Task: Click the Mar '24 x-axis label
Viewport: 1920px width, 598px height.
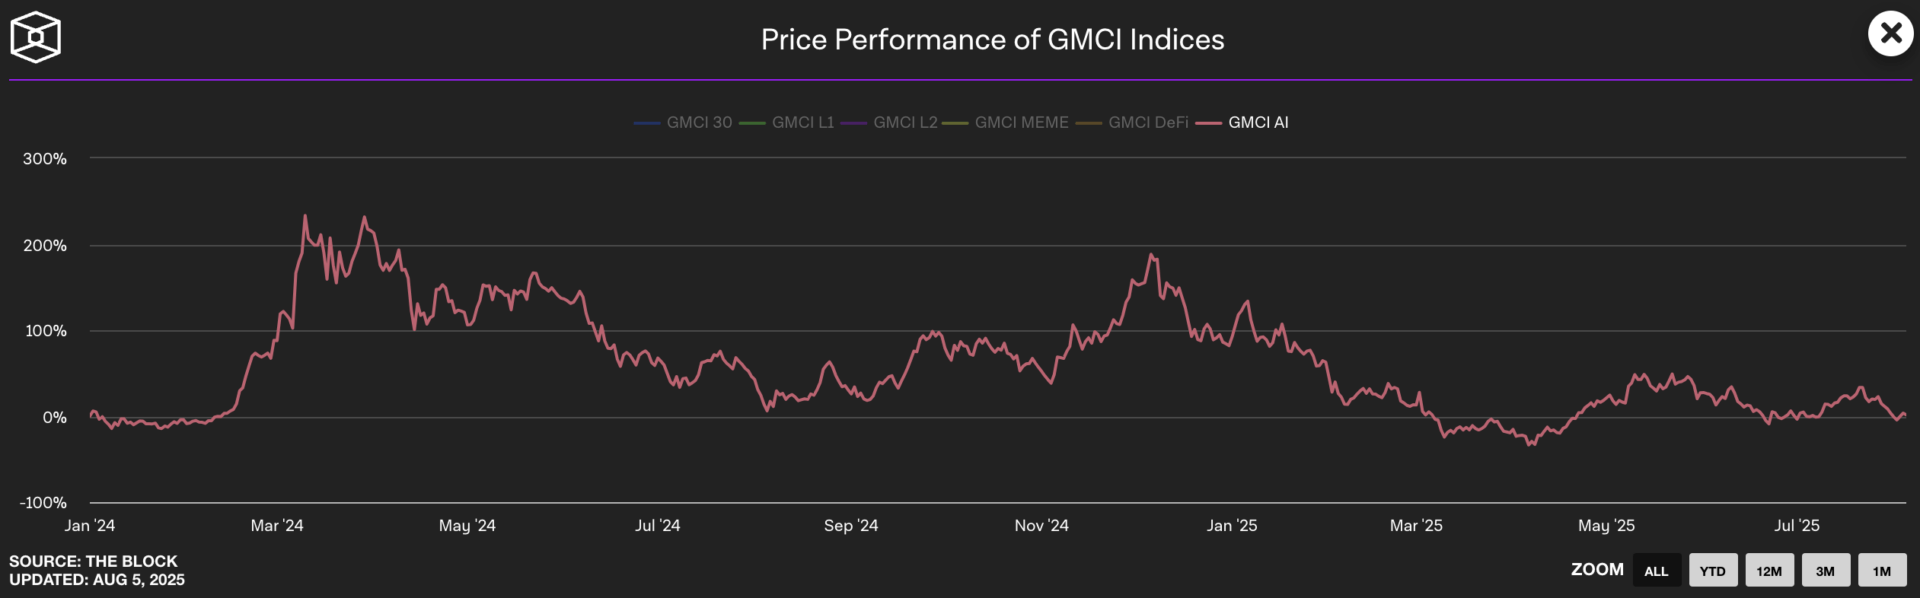Action: pos(277,525)
